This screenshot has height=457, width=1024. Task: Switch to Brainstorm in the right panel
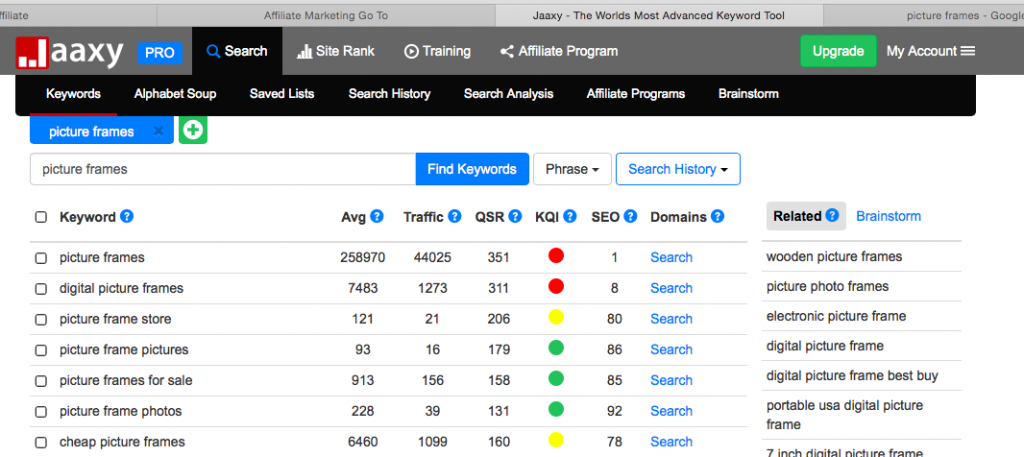click(x=888, y=216)
